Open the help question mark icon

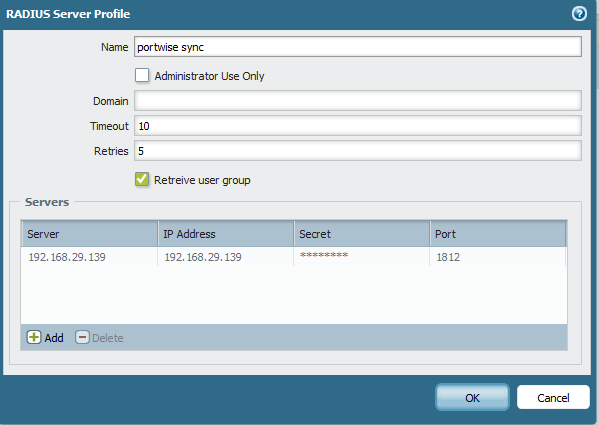(579, 14)
